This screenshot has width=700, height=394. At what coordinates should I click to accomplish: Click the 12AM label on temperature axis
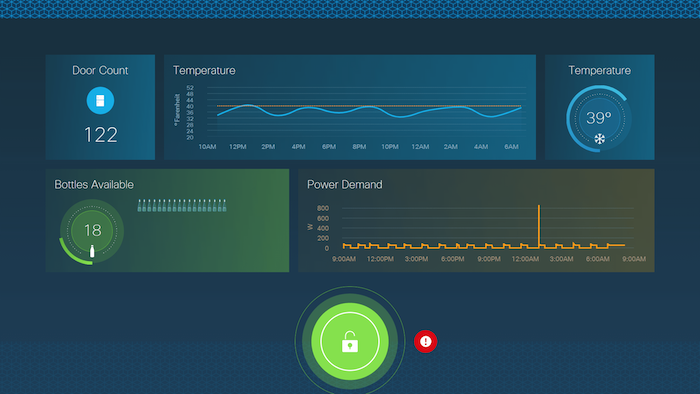click(420, 147)
